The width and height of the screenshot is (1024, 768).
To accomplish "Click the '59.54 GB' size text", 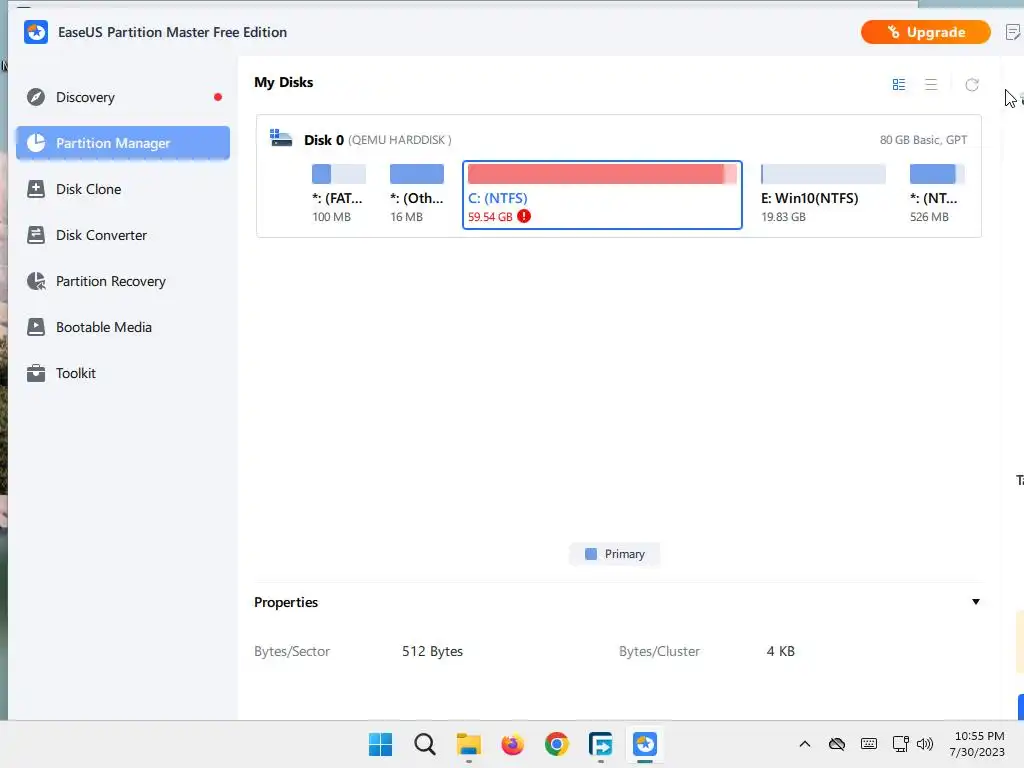I will (490, 217).
